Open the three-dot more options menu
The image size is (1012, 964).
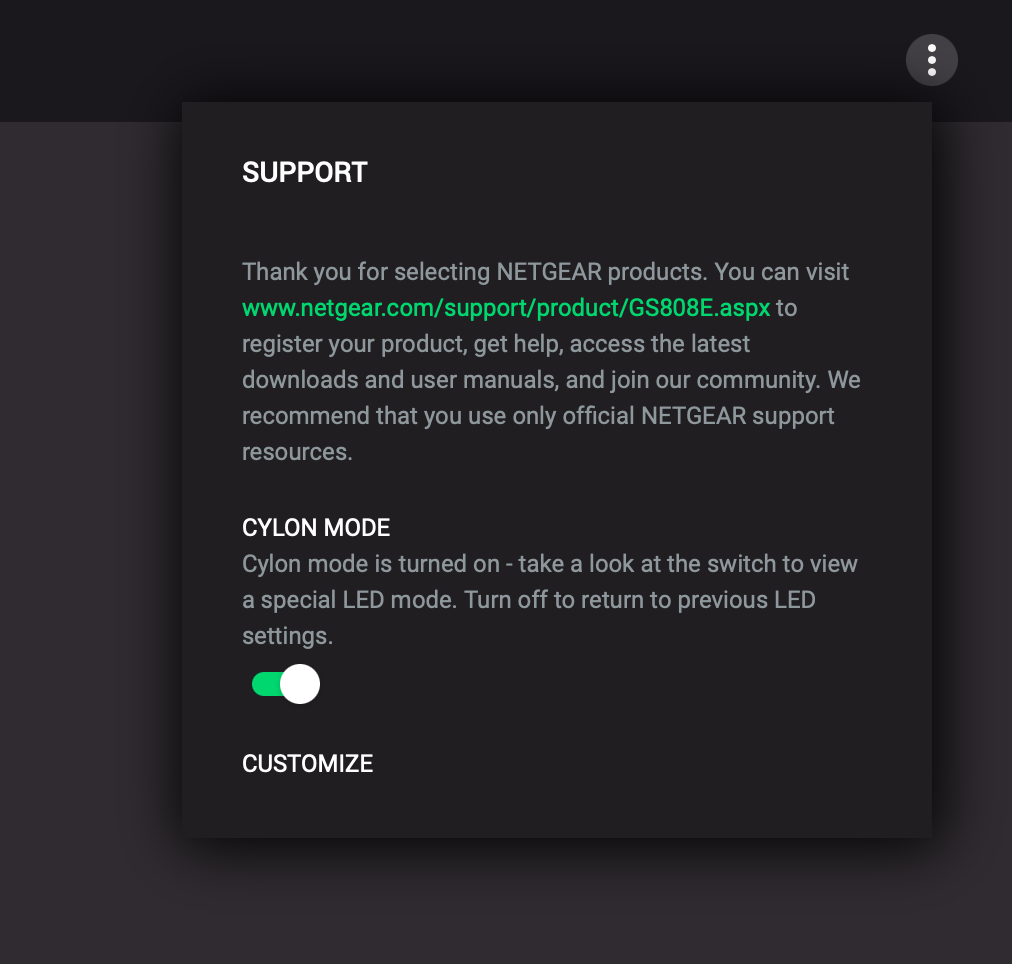click(x=931, y=60)
